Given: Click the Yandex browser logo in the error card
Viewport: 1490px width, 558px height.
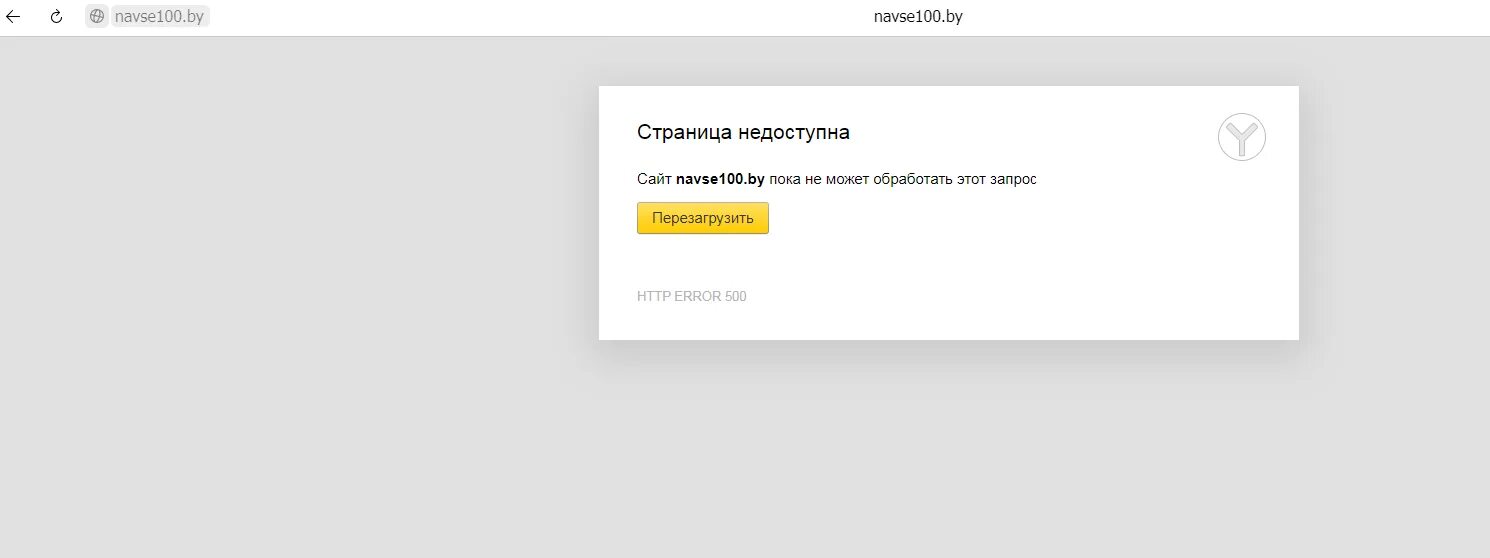Looking at the screenshot, I should pos(1242,137).
